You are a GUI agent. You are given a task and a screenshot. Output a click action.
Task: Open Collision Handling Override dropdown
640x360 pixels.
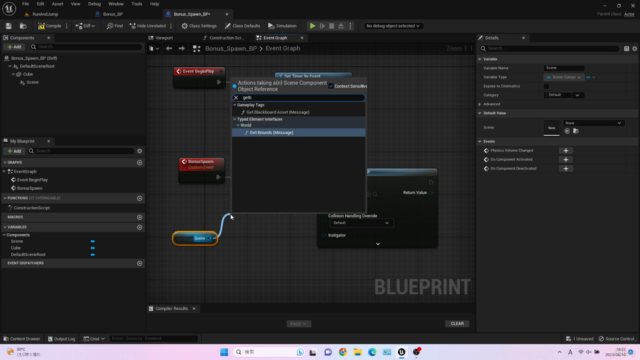click(361, 223)
